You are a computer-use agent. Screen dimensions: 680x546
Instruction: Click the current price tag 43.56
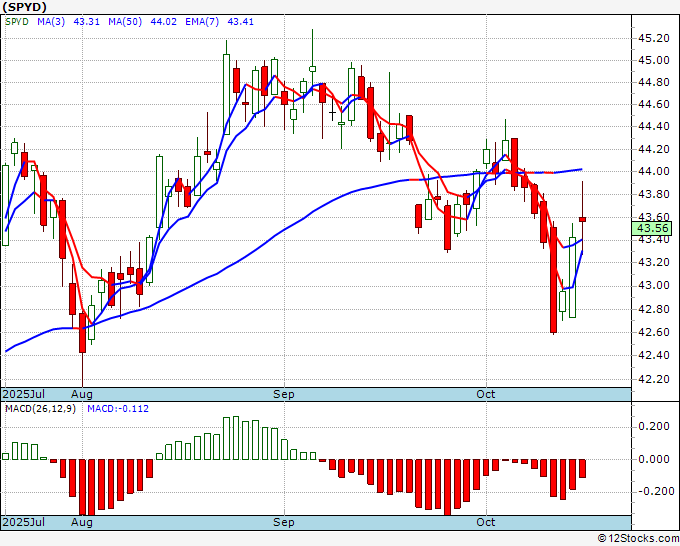(652, 228)
